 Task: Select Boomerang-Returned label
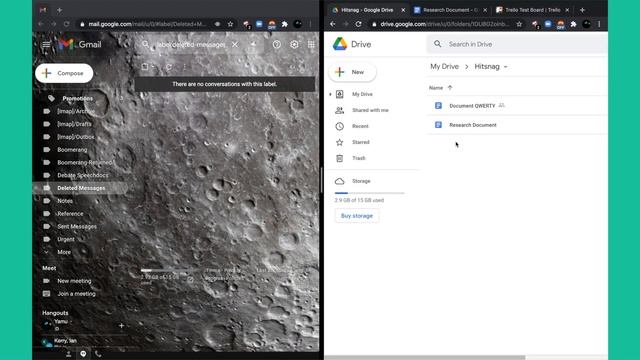(x=84, y=162)
